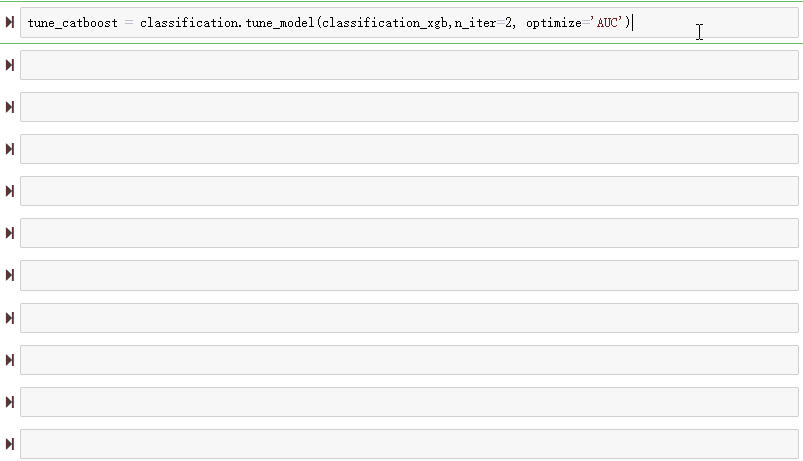
Task: Run the tune_catboost code cell
Action: 9,22
